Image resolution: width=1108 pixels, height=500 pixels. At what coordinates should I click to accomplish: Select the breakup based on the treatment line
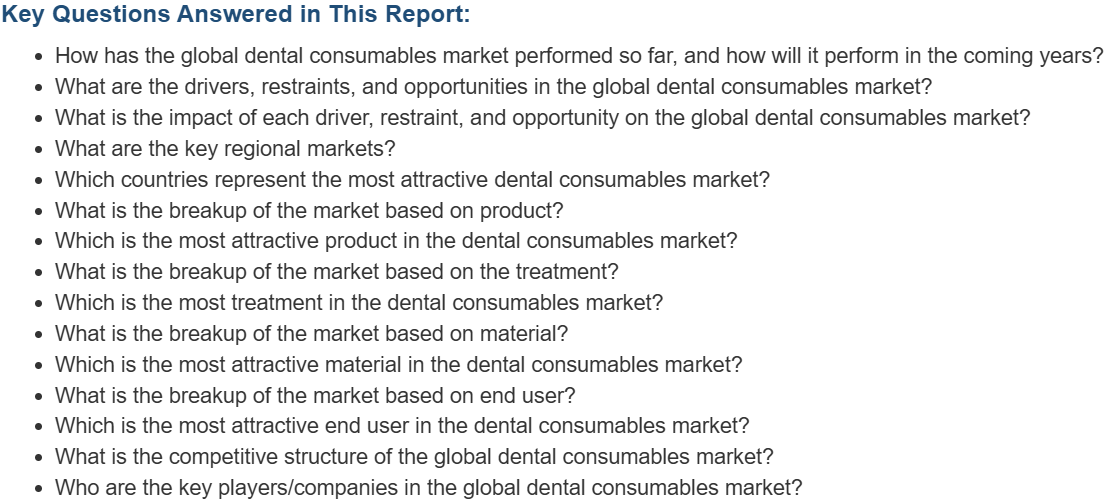336,271
